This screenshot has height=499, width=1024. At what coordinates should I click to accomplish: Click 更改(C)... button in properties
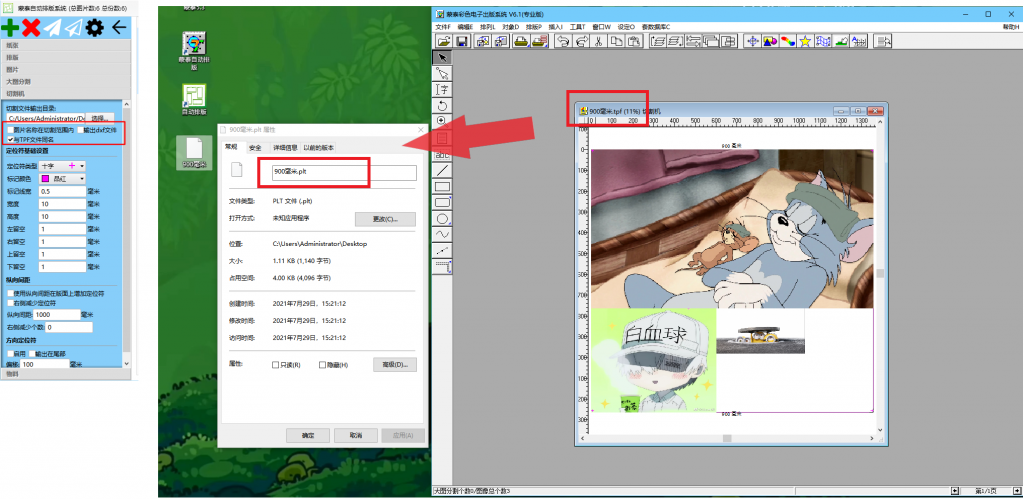click(x=385, y=219)
